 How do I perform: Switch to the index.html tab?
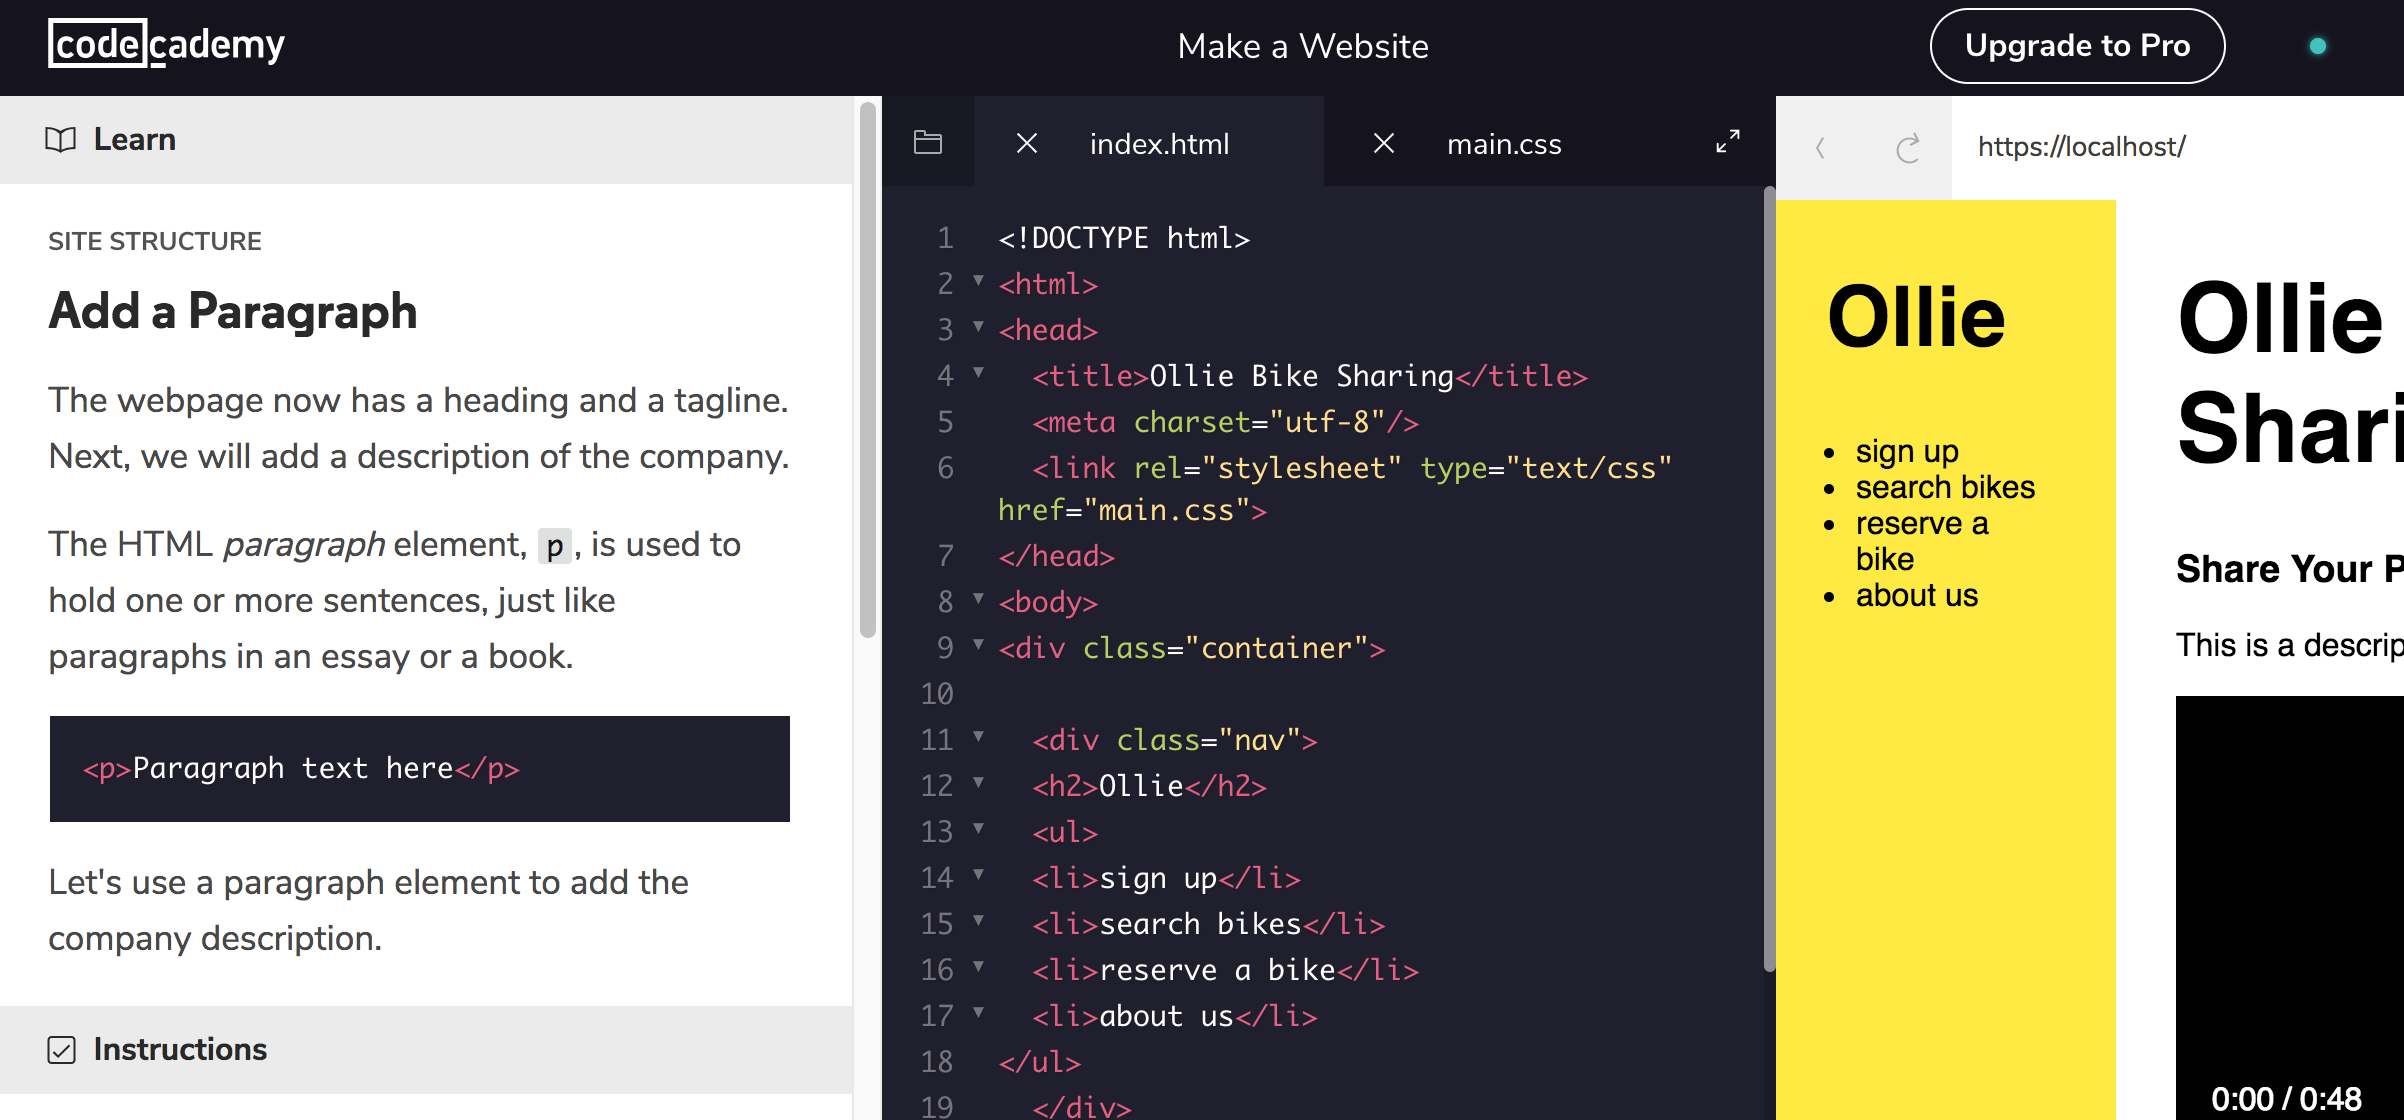click(1159, 144)
